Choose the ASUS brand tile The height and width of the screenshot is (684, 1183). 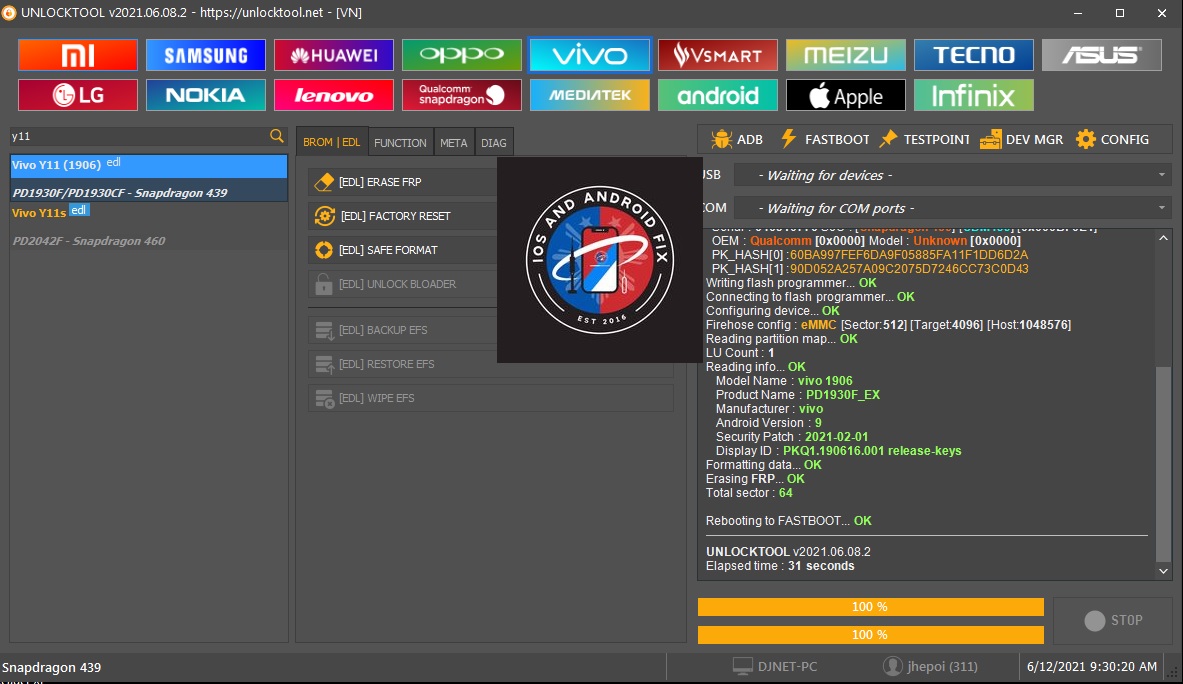click(x=1102, y=55)
